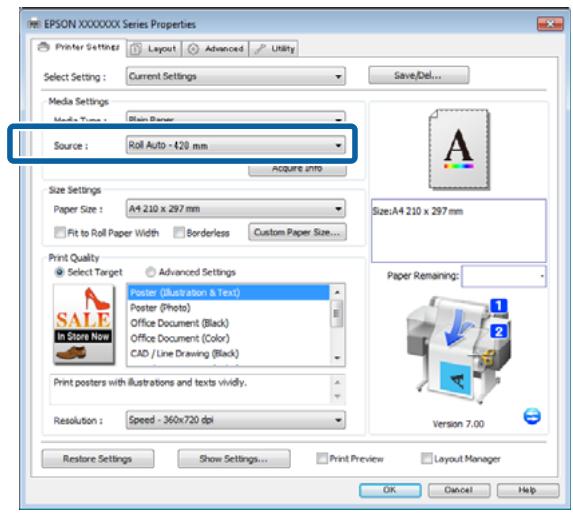Switch to the Layout tab
The image size is (573, 514).
click(x=154, y=49)
